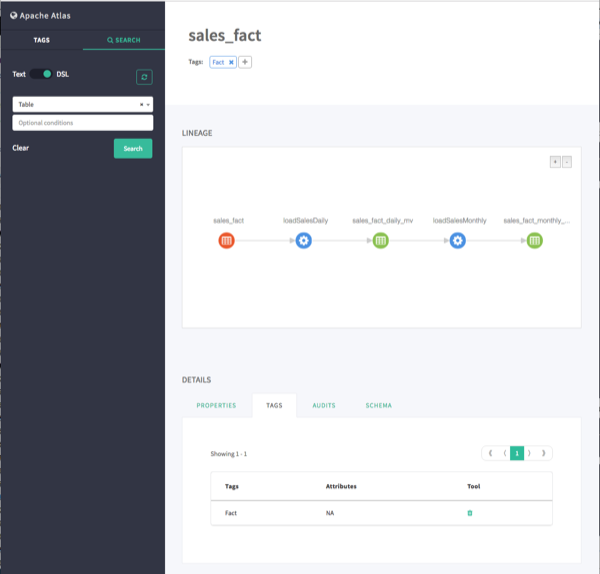Click the Showing 1 - 1 text

tap(228, 454)
